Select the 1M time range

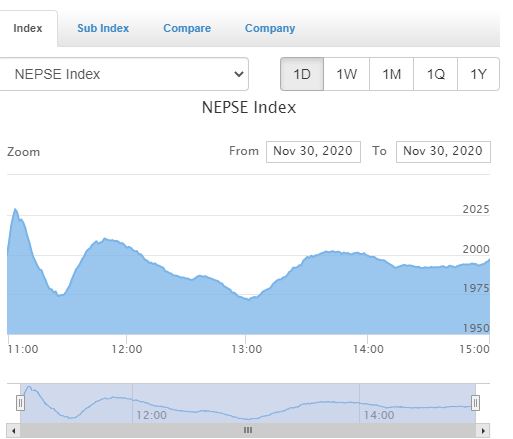392,74
